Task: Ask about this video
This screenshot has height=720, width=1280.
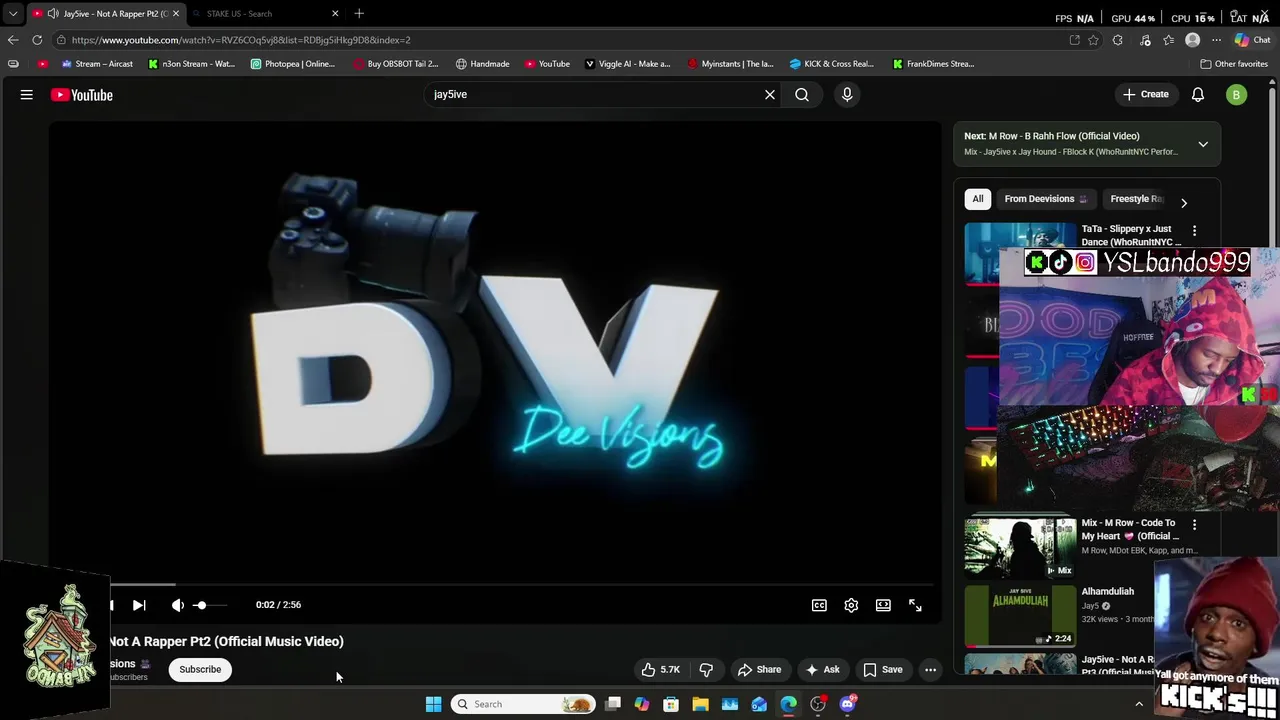Action: click(822, 670)
